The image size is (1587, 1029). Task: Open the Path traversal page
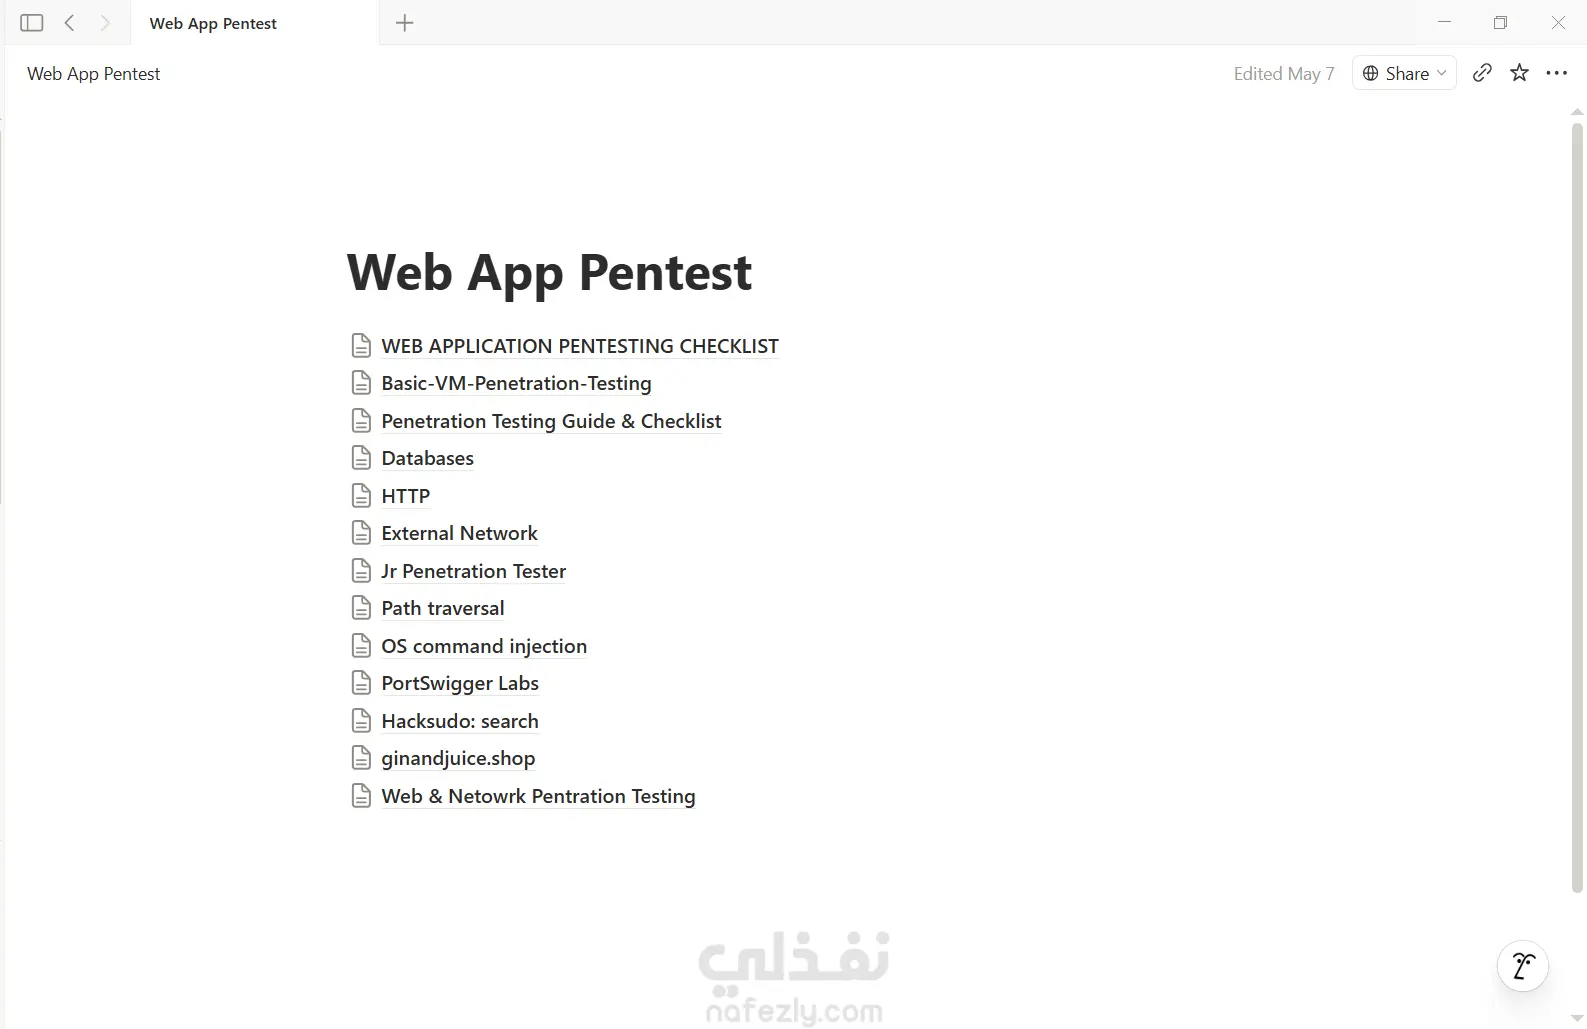click(x=443, y=608)
